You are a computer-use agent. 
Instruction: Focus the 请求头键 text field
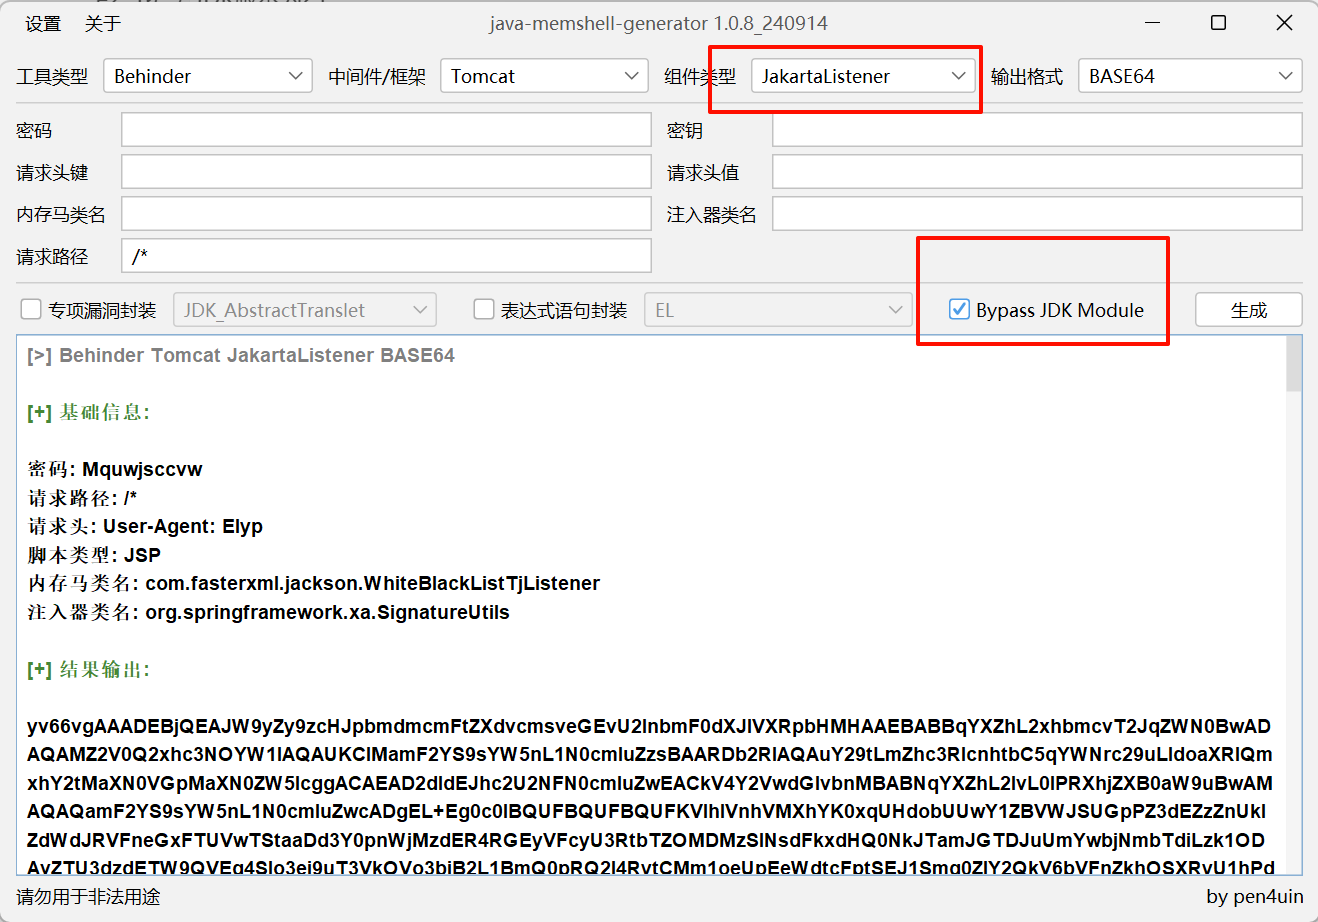(x=386, y=172)
